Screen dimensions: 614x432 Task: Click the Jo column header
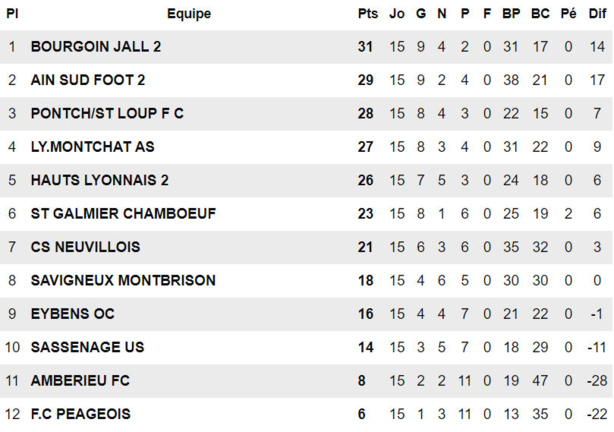[397, 14]
